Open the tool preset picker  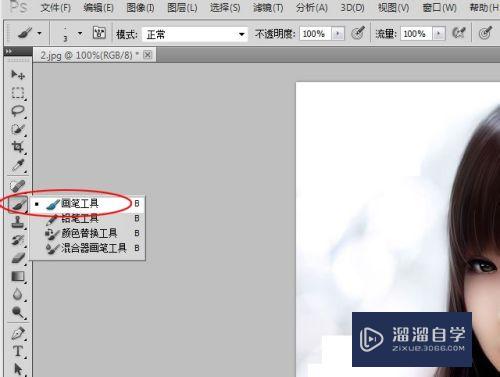click(x=29, y=33)
